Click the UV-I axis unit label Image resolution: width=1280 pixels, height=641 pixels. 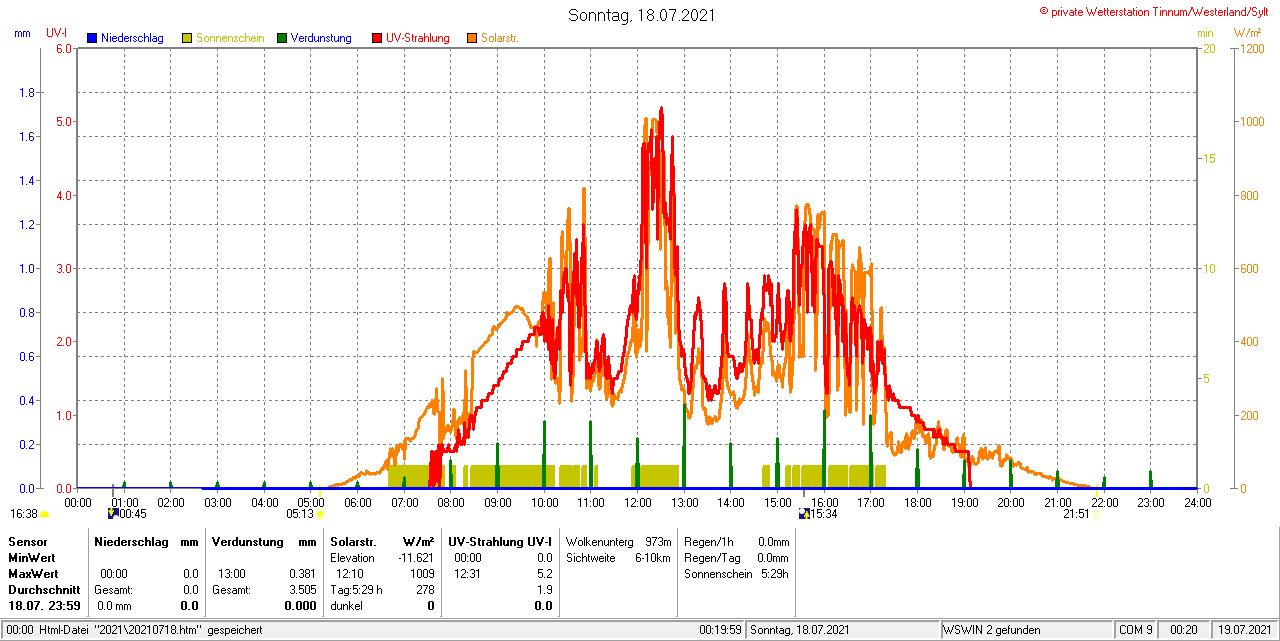[57, 33]
